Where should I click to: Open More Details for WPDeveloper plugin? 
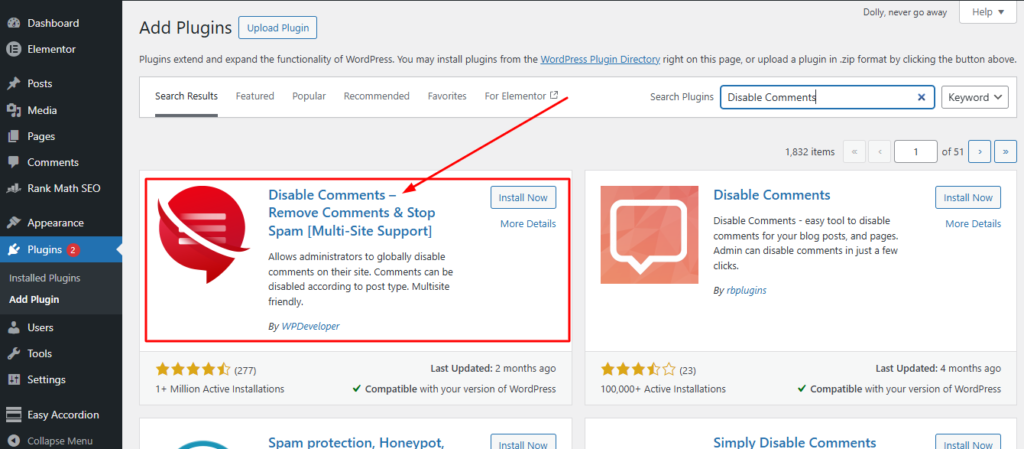point(528,224)
